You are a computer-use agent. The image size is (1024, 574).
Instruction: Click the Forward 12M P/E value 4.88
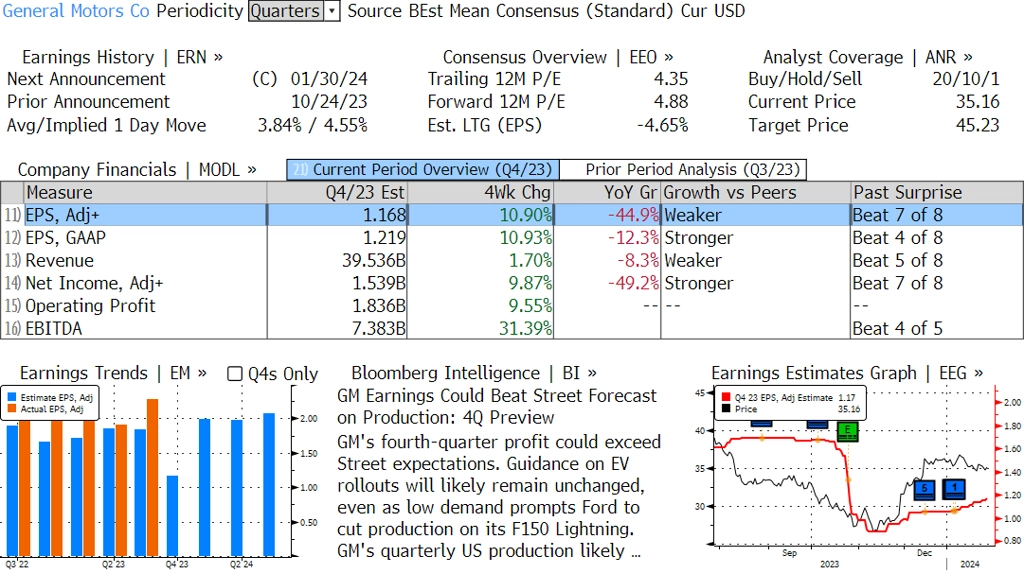(x=671, y=102)
